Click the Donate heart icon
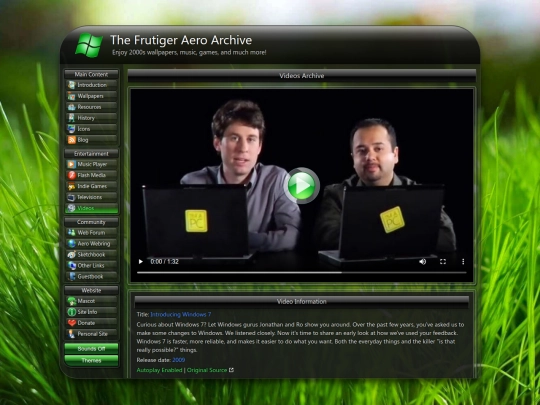540x405 pixels. pyautogui.click(x=71, y=323)
